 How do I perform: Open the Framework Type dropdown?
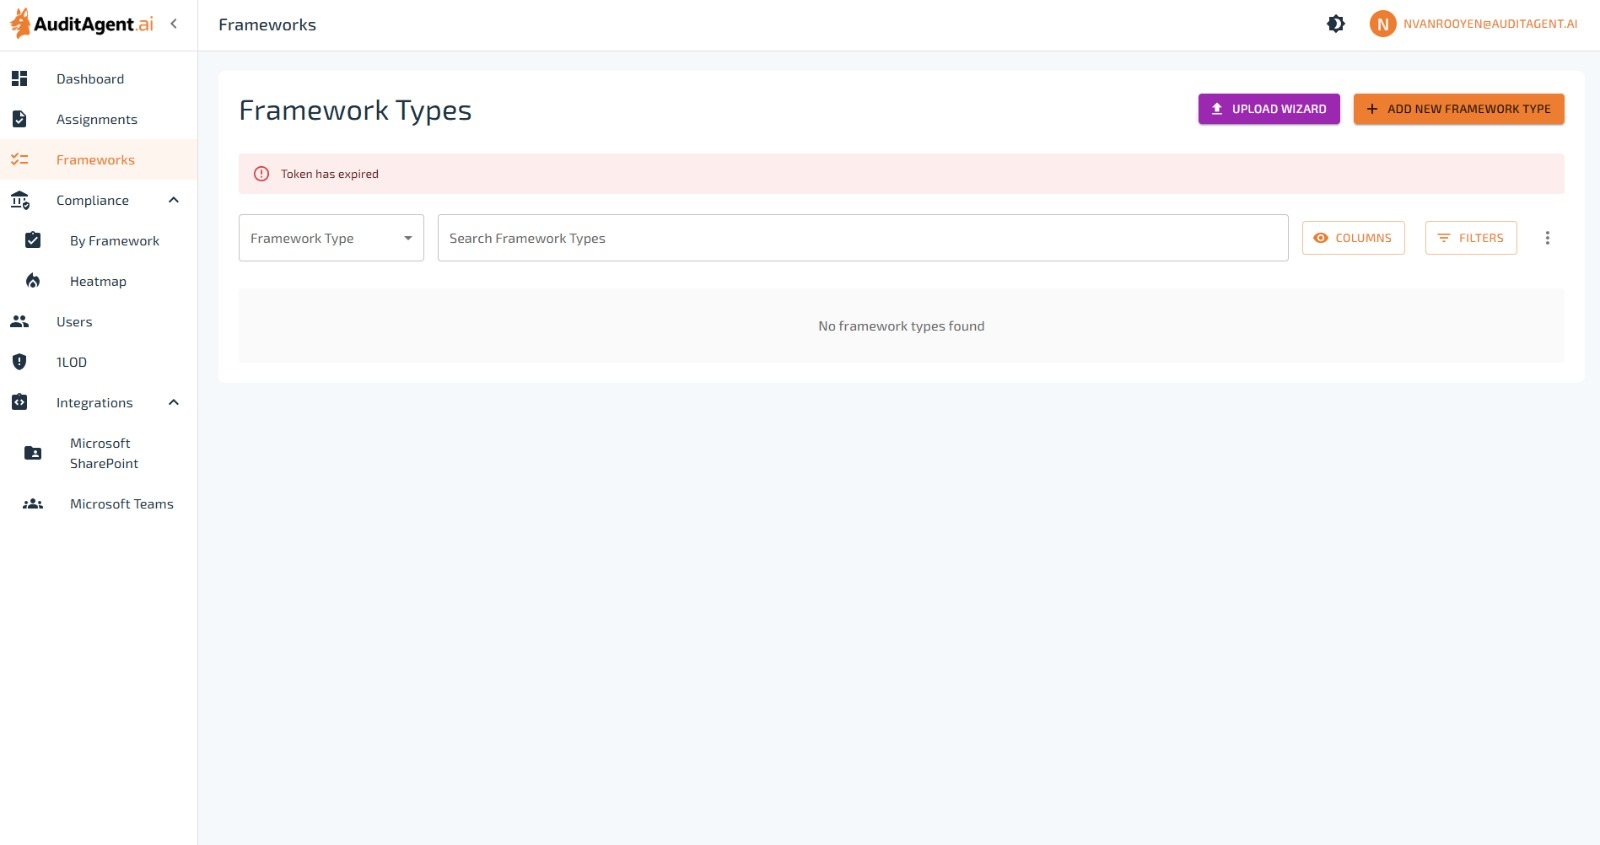[331, 238]
